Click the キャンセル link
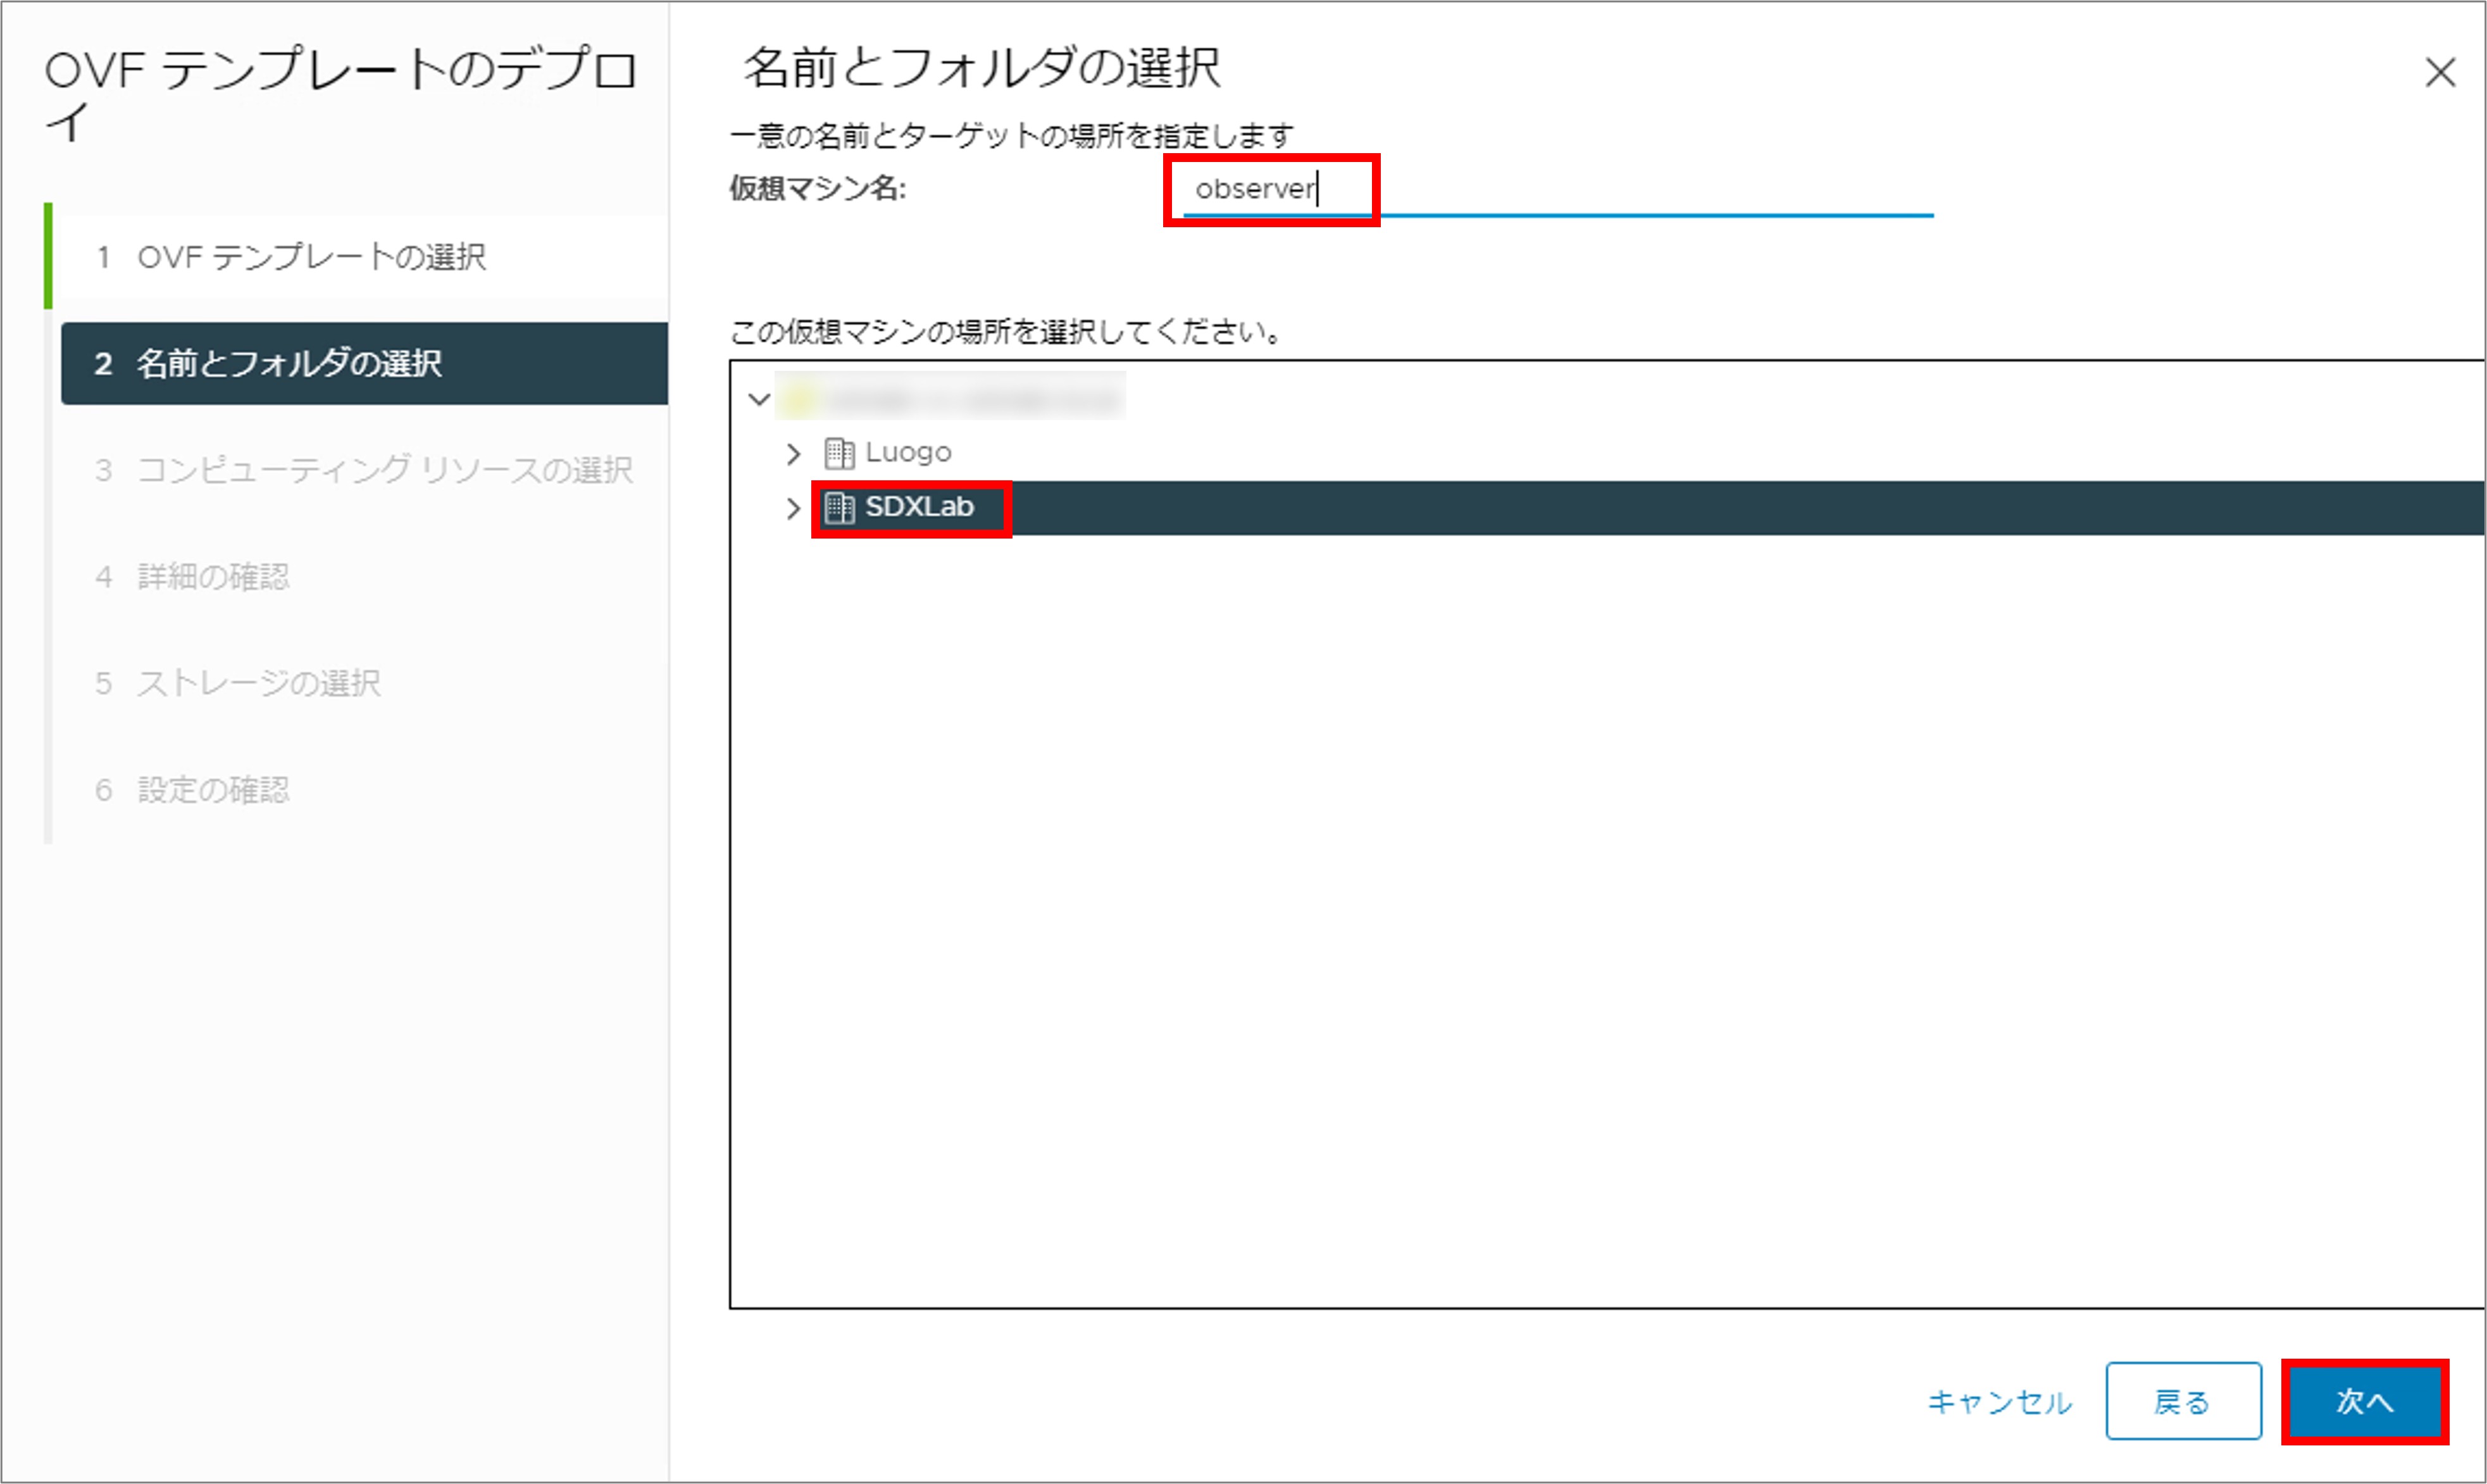The image size is (2487, 1484). click(x=2000, y=1402)
